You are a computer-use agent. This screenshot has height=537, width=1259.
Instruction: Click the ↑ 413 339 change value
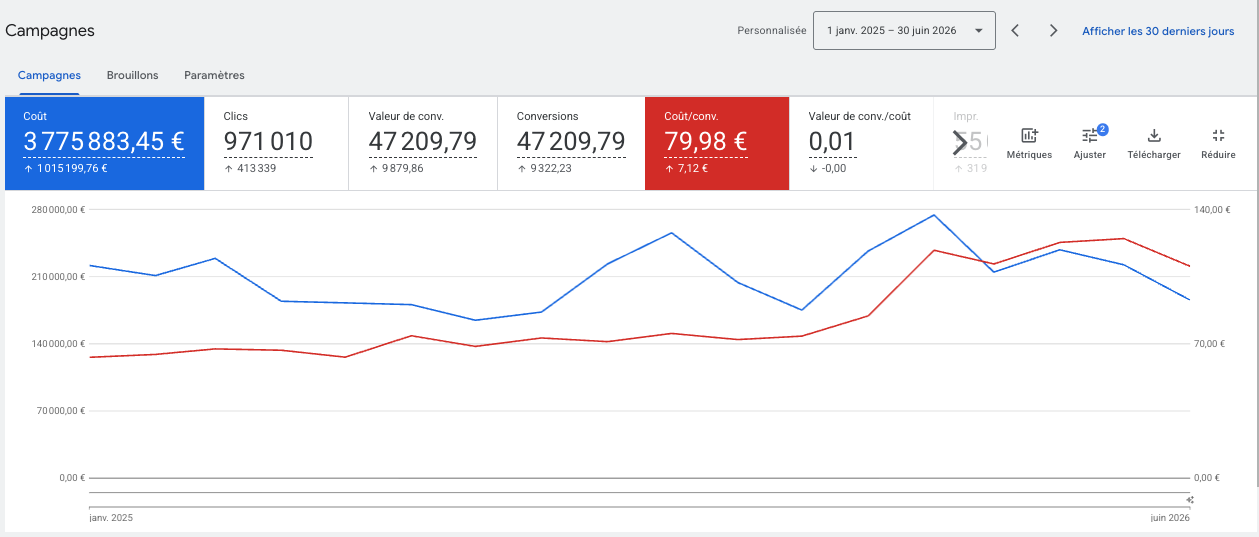pos(250,168)
